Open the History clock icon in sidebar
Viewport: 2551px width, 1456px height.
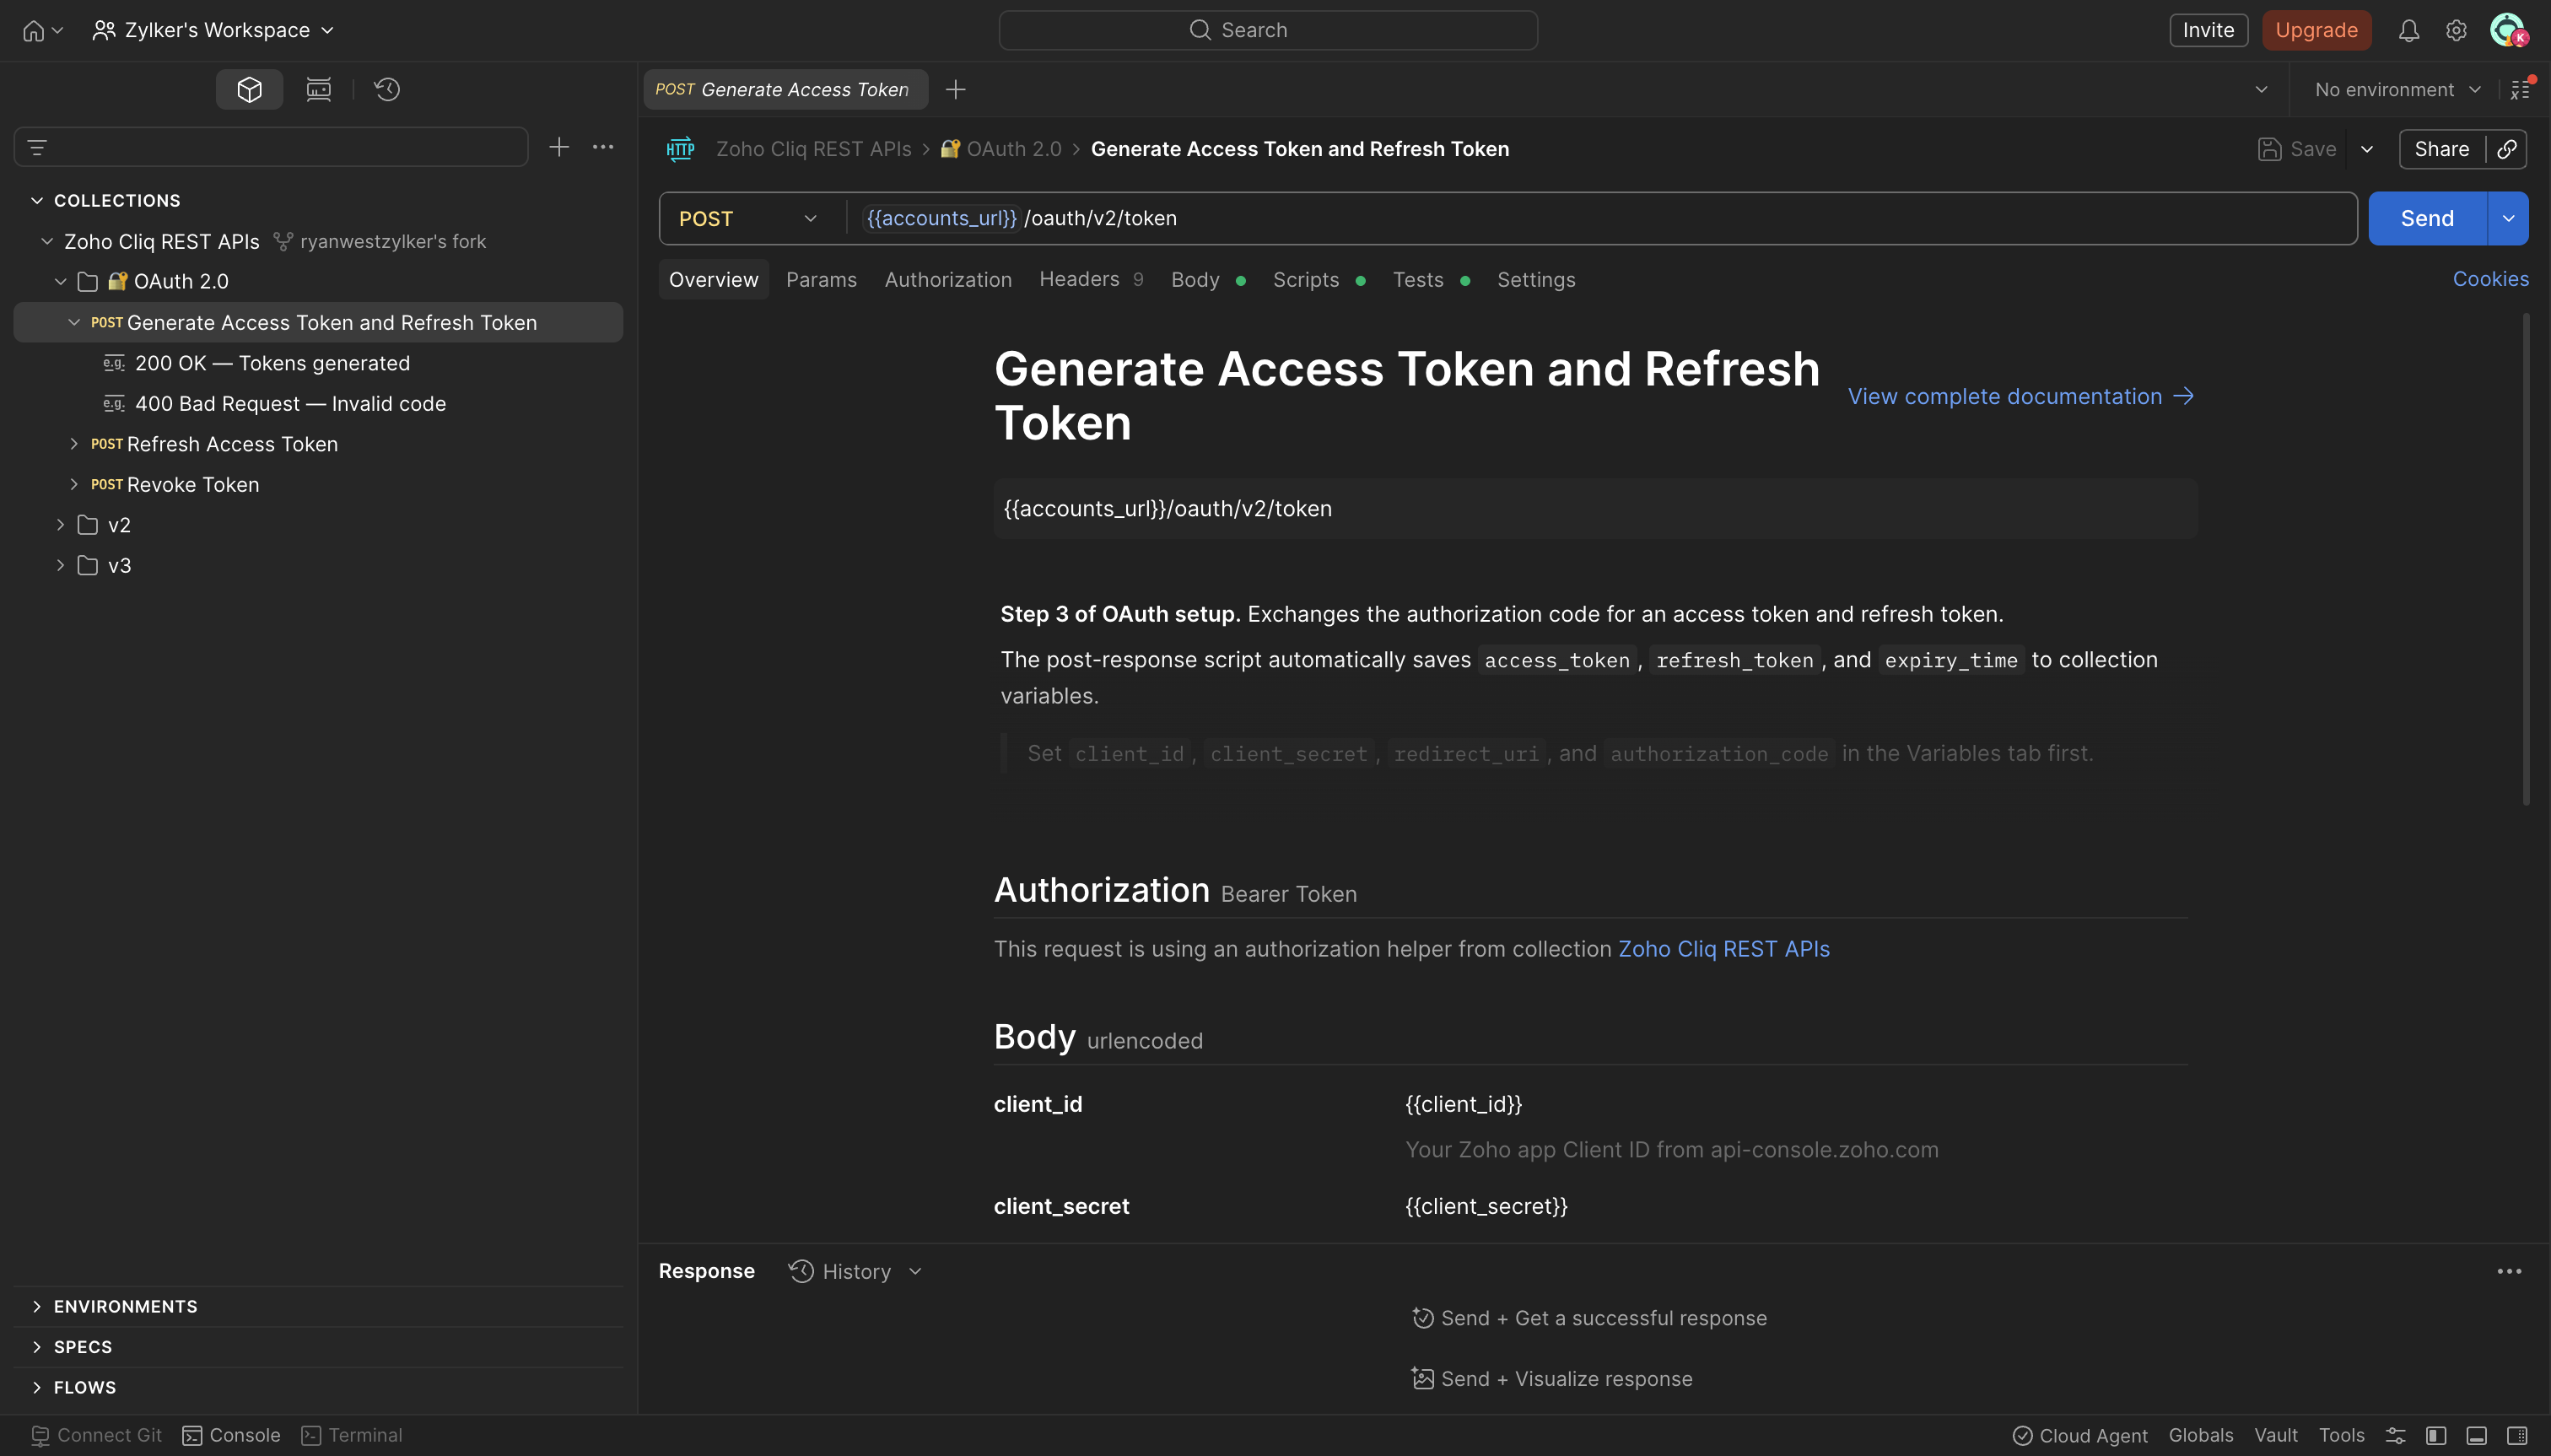pyautogui.click(x=387, y=89)
